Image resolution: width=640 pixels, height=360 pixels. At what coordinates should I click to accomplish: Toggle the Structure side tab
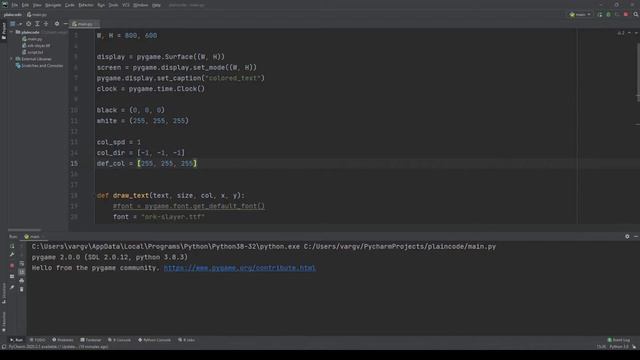[x=4, y=293]
